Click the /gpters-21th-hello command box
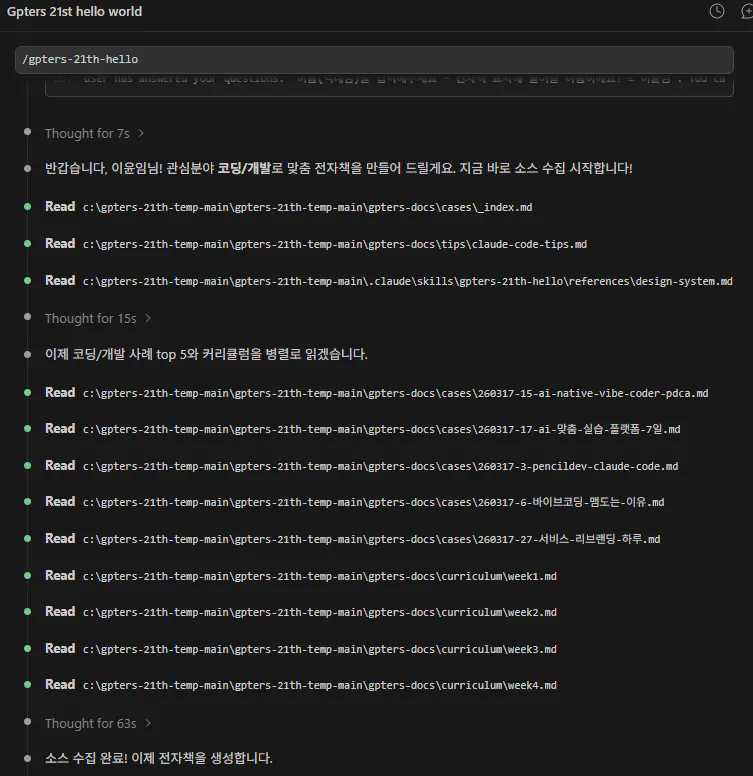Screen dimensions: 753x776 click(x=374, y=59)
